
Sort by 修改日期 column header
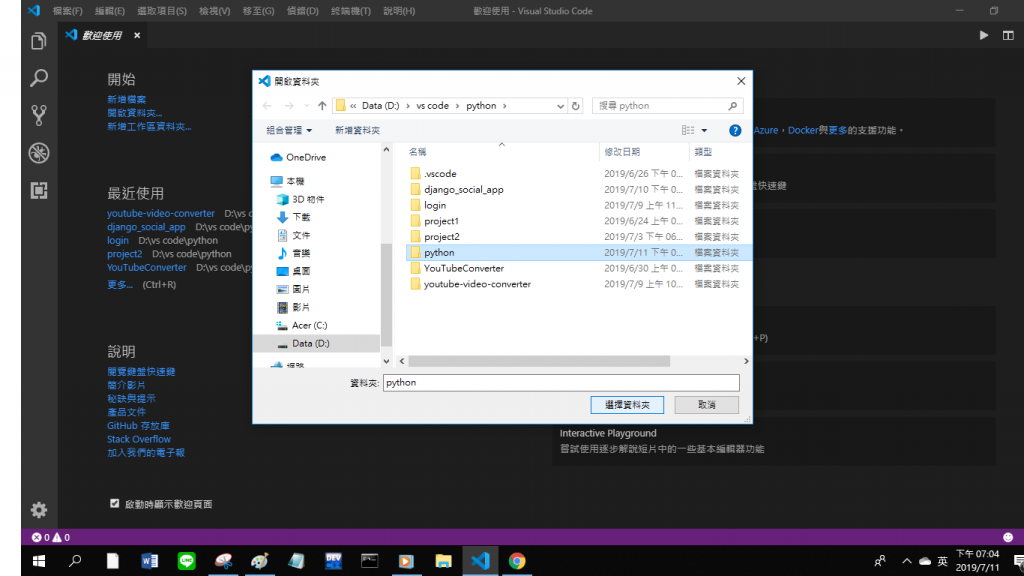point(643,152)
